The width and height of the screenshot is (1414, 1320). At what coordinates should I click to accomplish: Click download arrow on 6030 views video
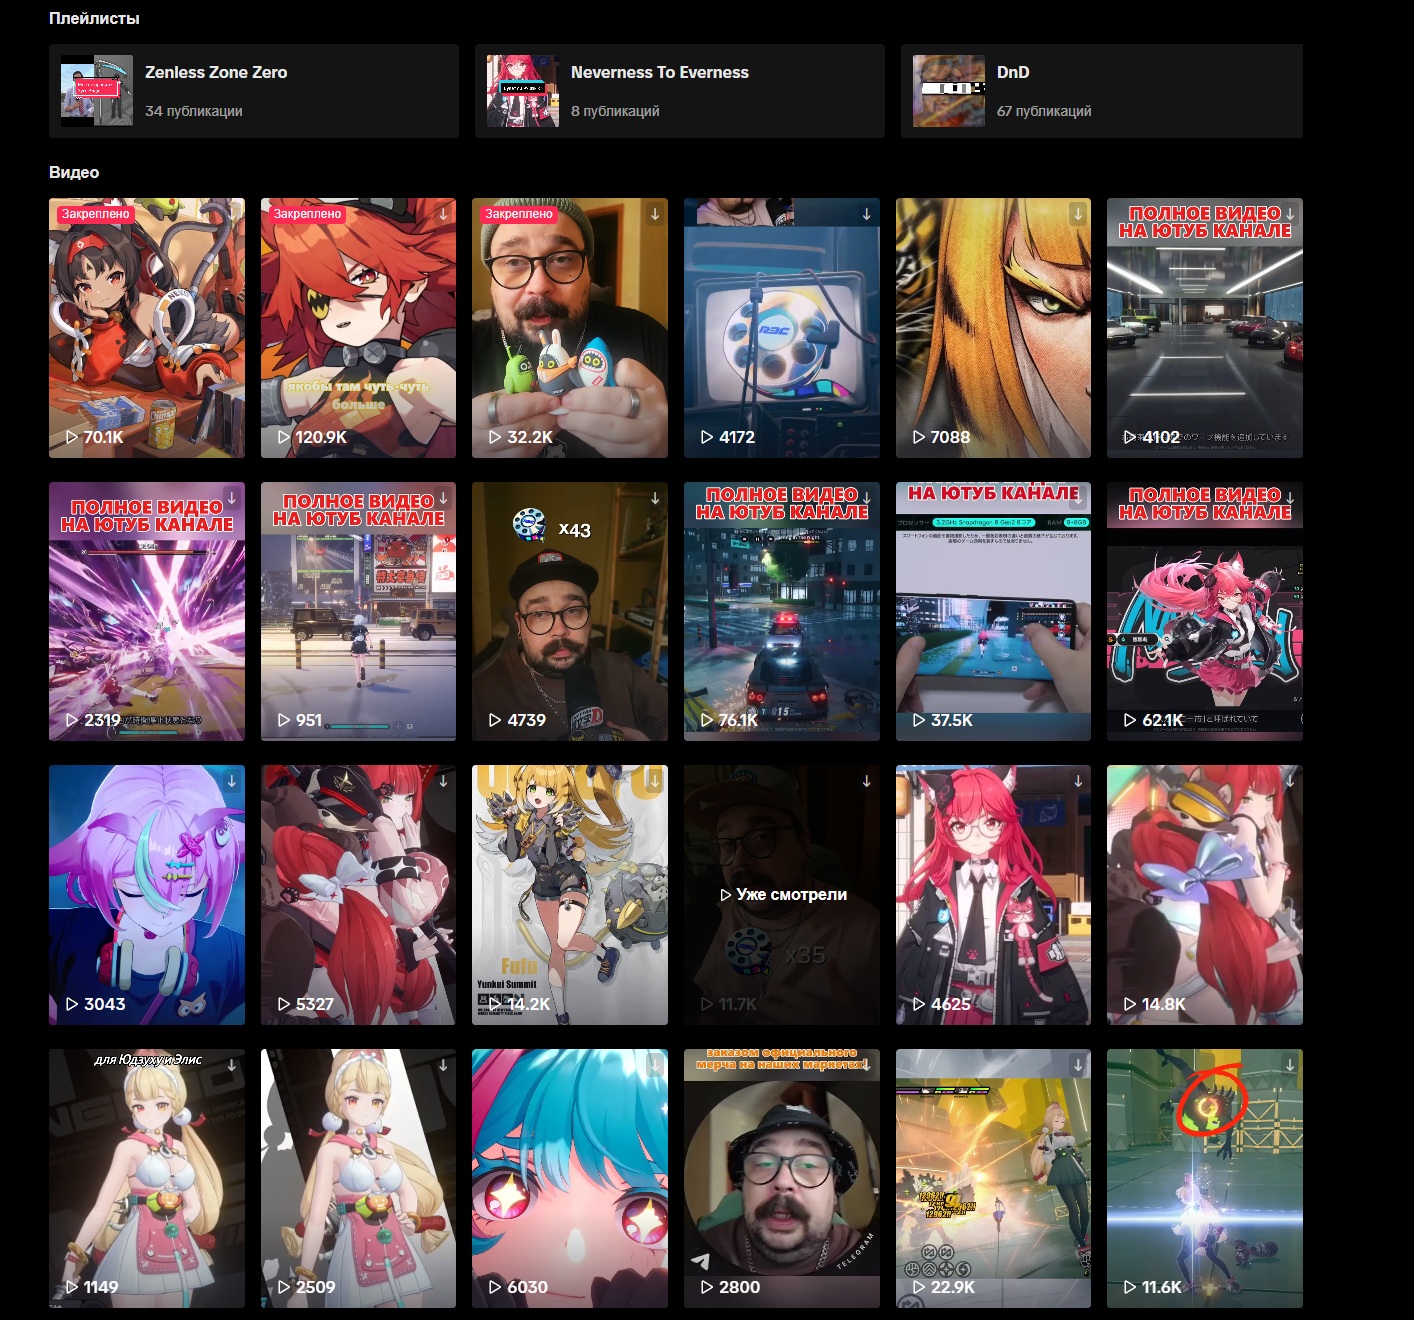(x=655, y=1065)
